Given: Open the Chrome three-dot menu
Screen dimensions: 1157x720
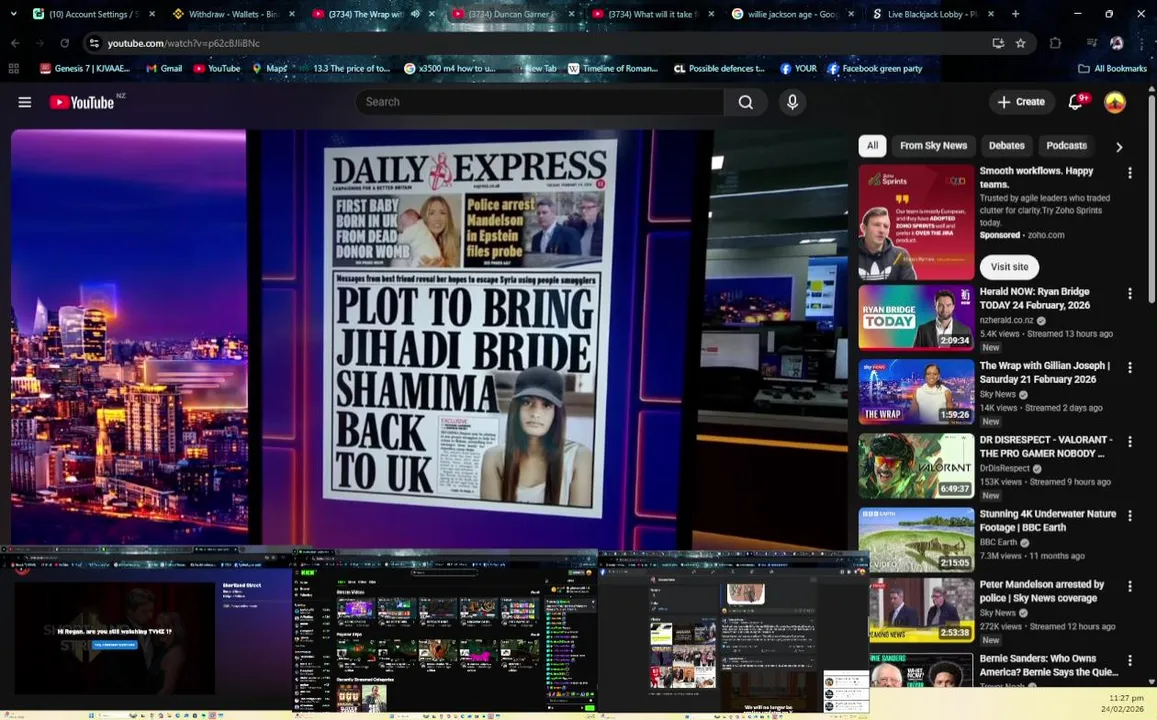Looking at the screenshot, I should point(1141,44).
